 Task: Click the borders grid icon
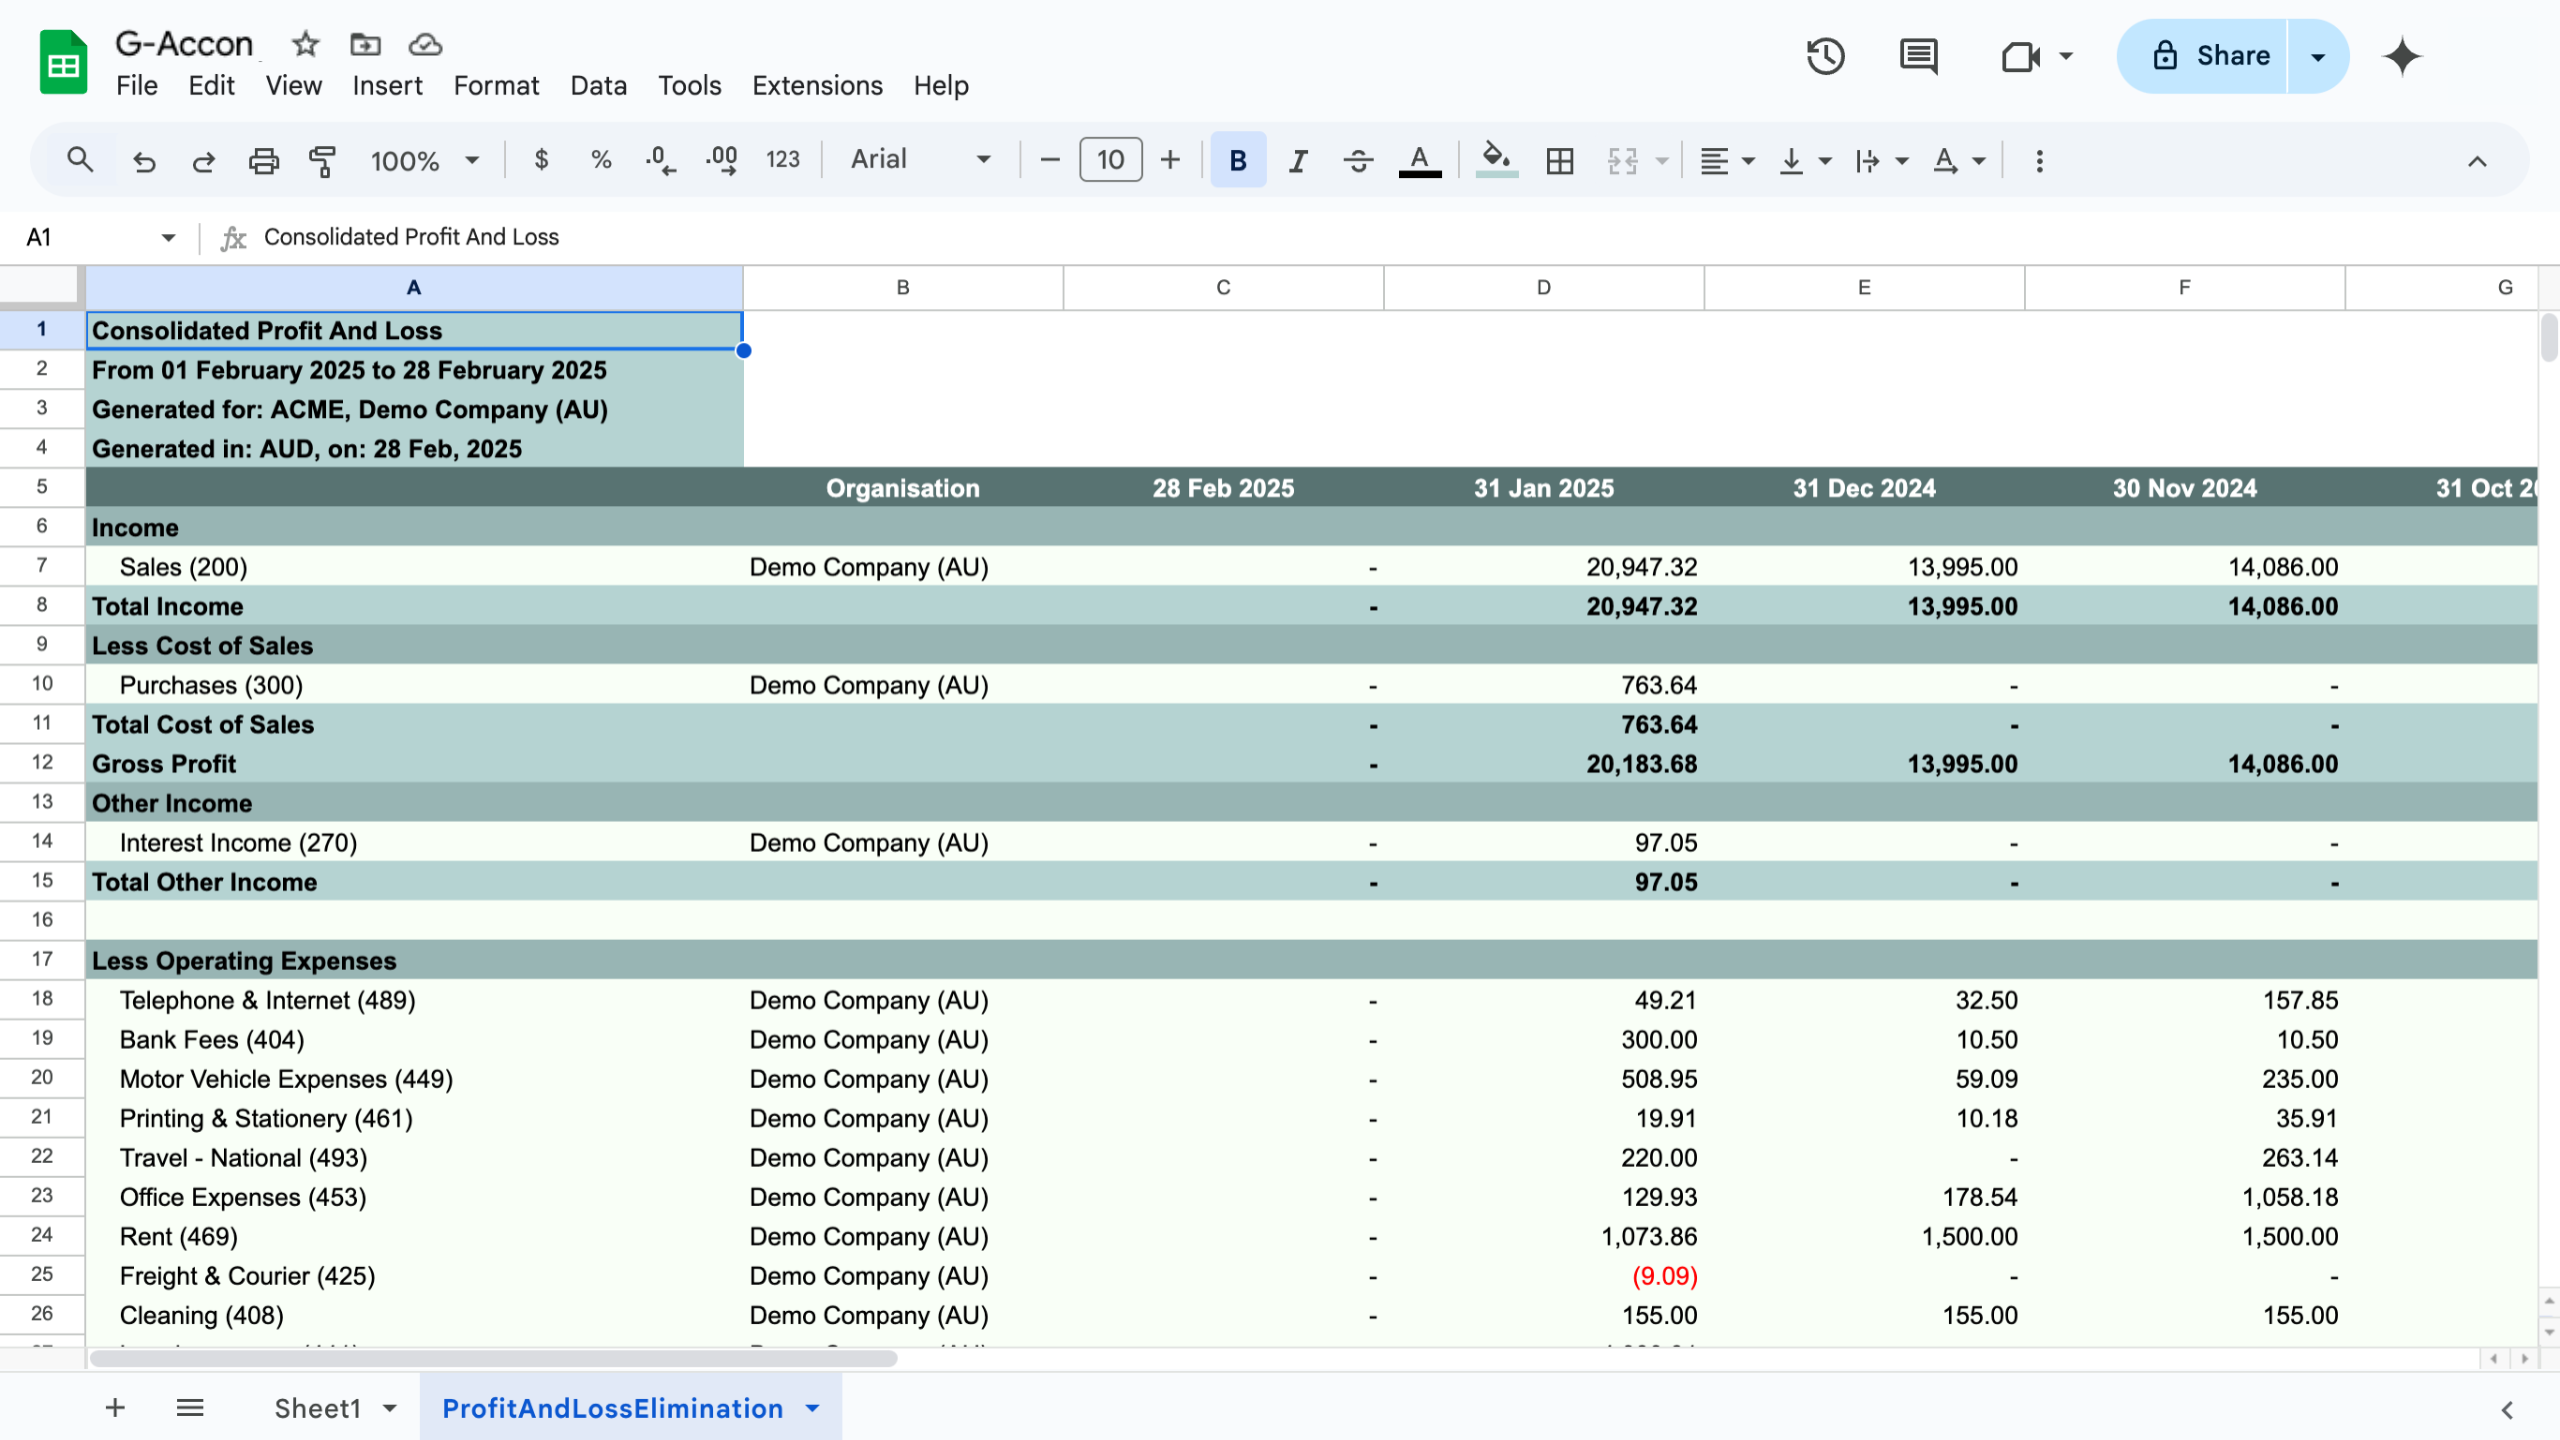pos(1559,160)
